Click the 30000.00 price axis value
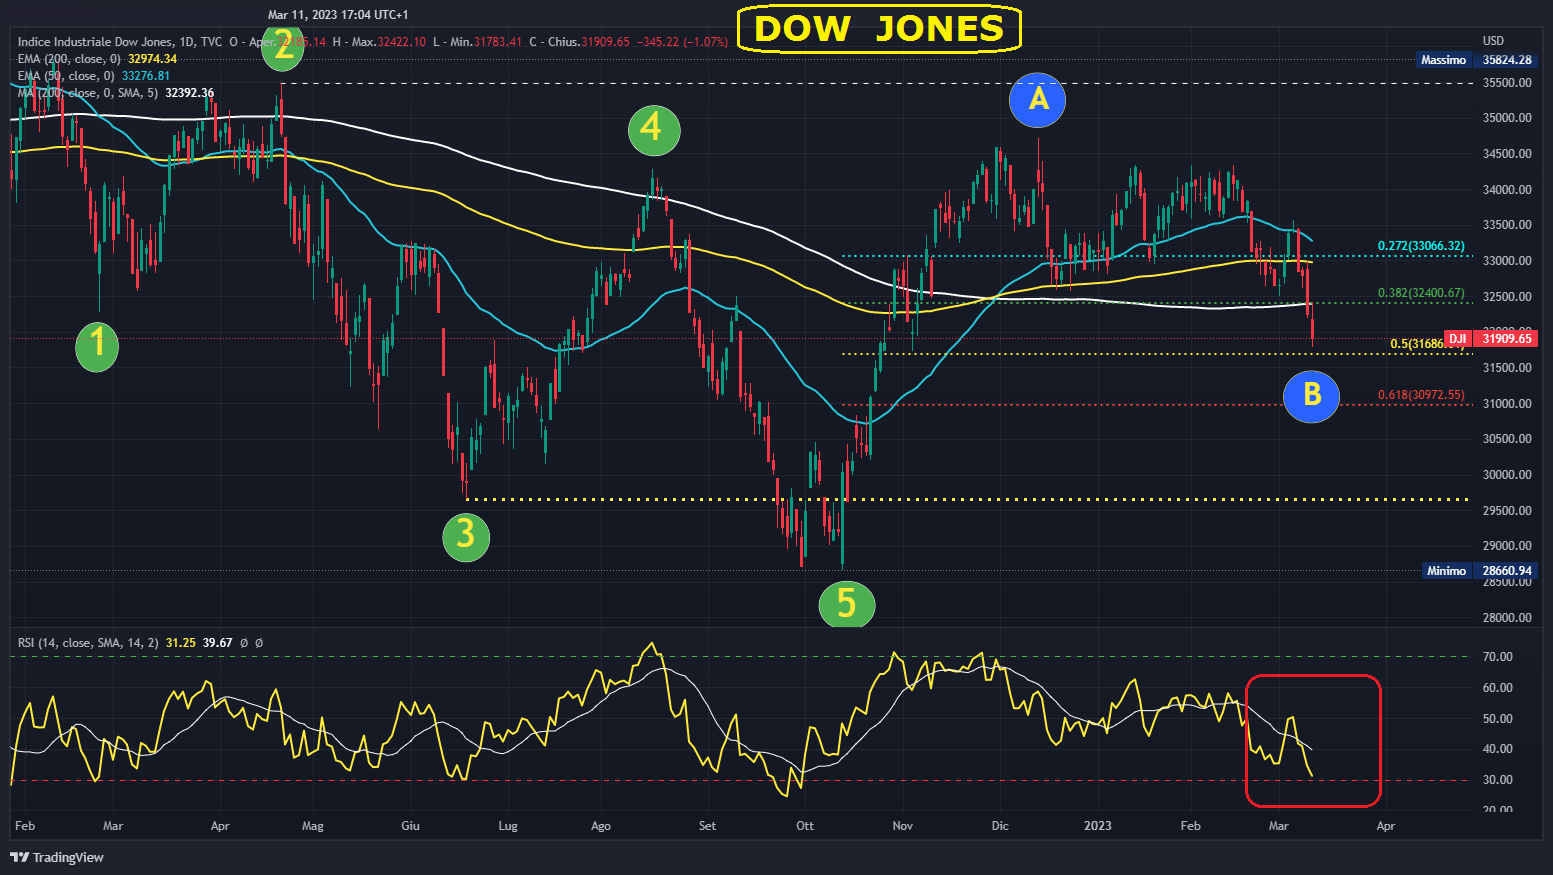The height and width of the screenshot is (875, 1553). click(1507, 475)
